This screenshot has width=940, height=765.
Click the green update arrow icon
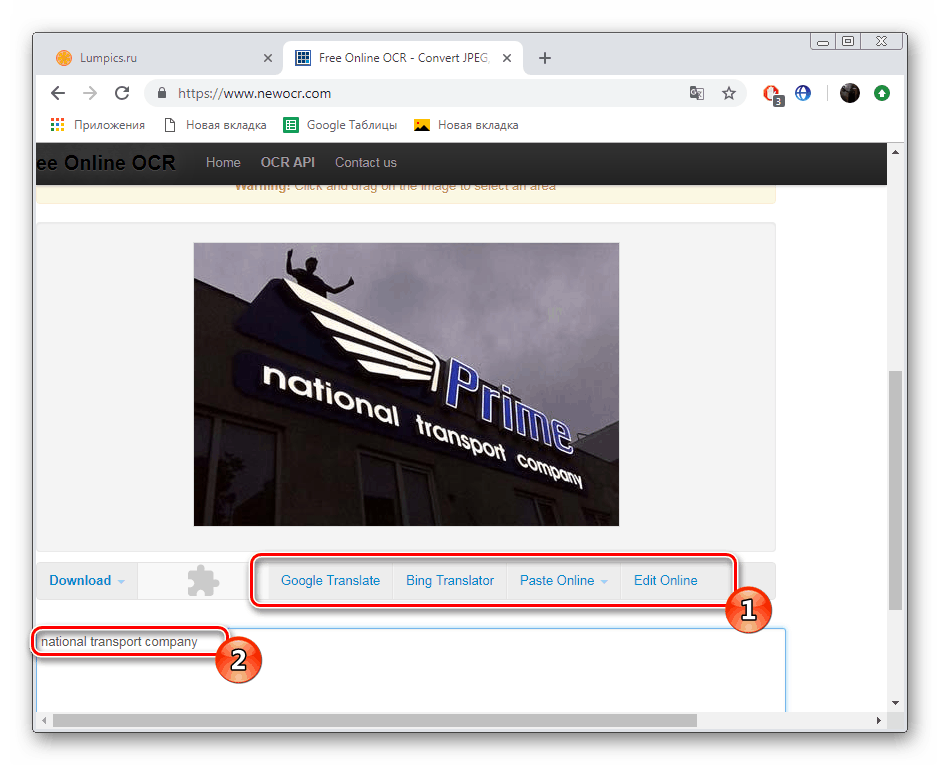[x=882, y=93]
